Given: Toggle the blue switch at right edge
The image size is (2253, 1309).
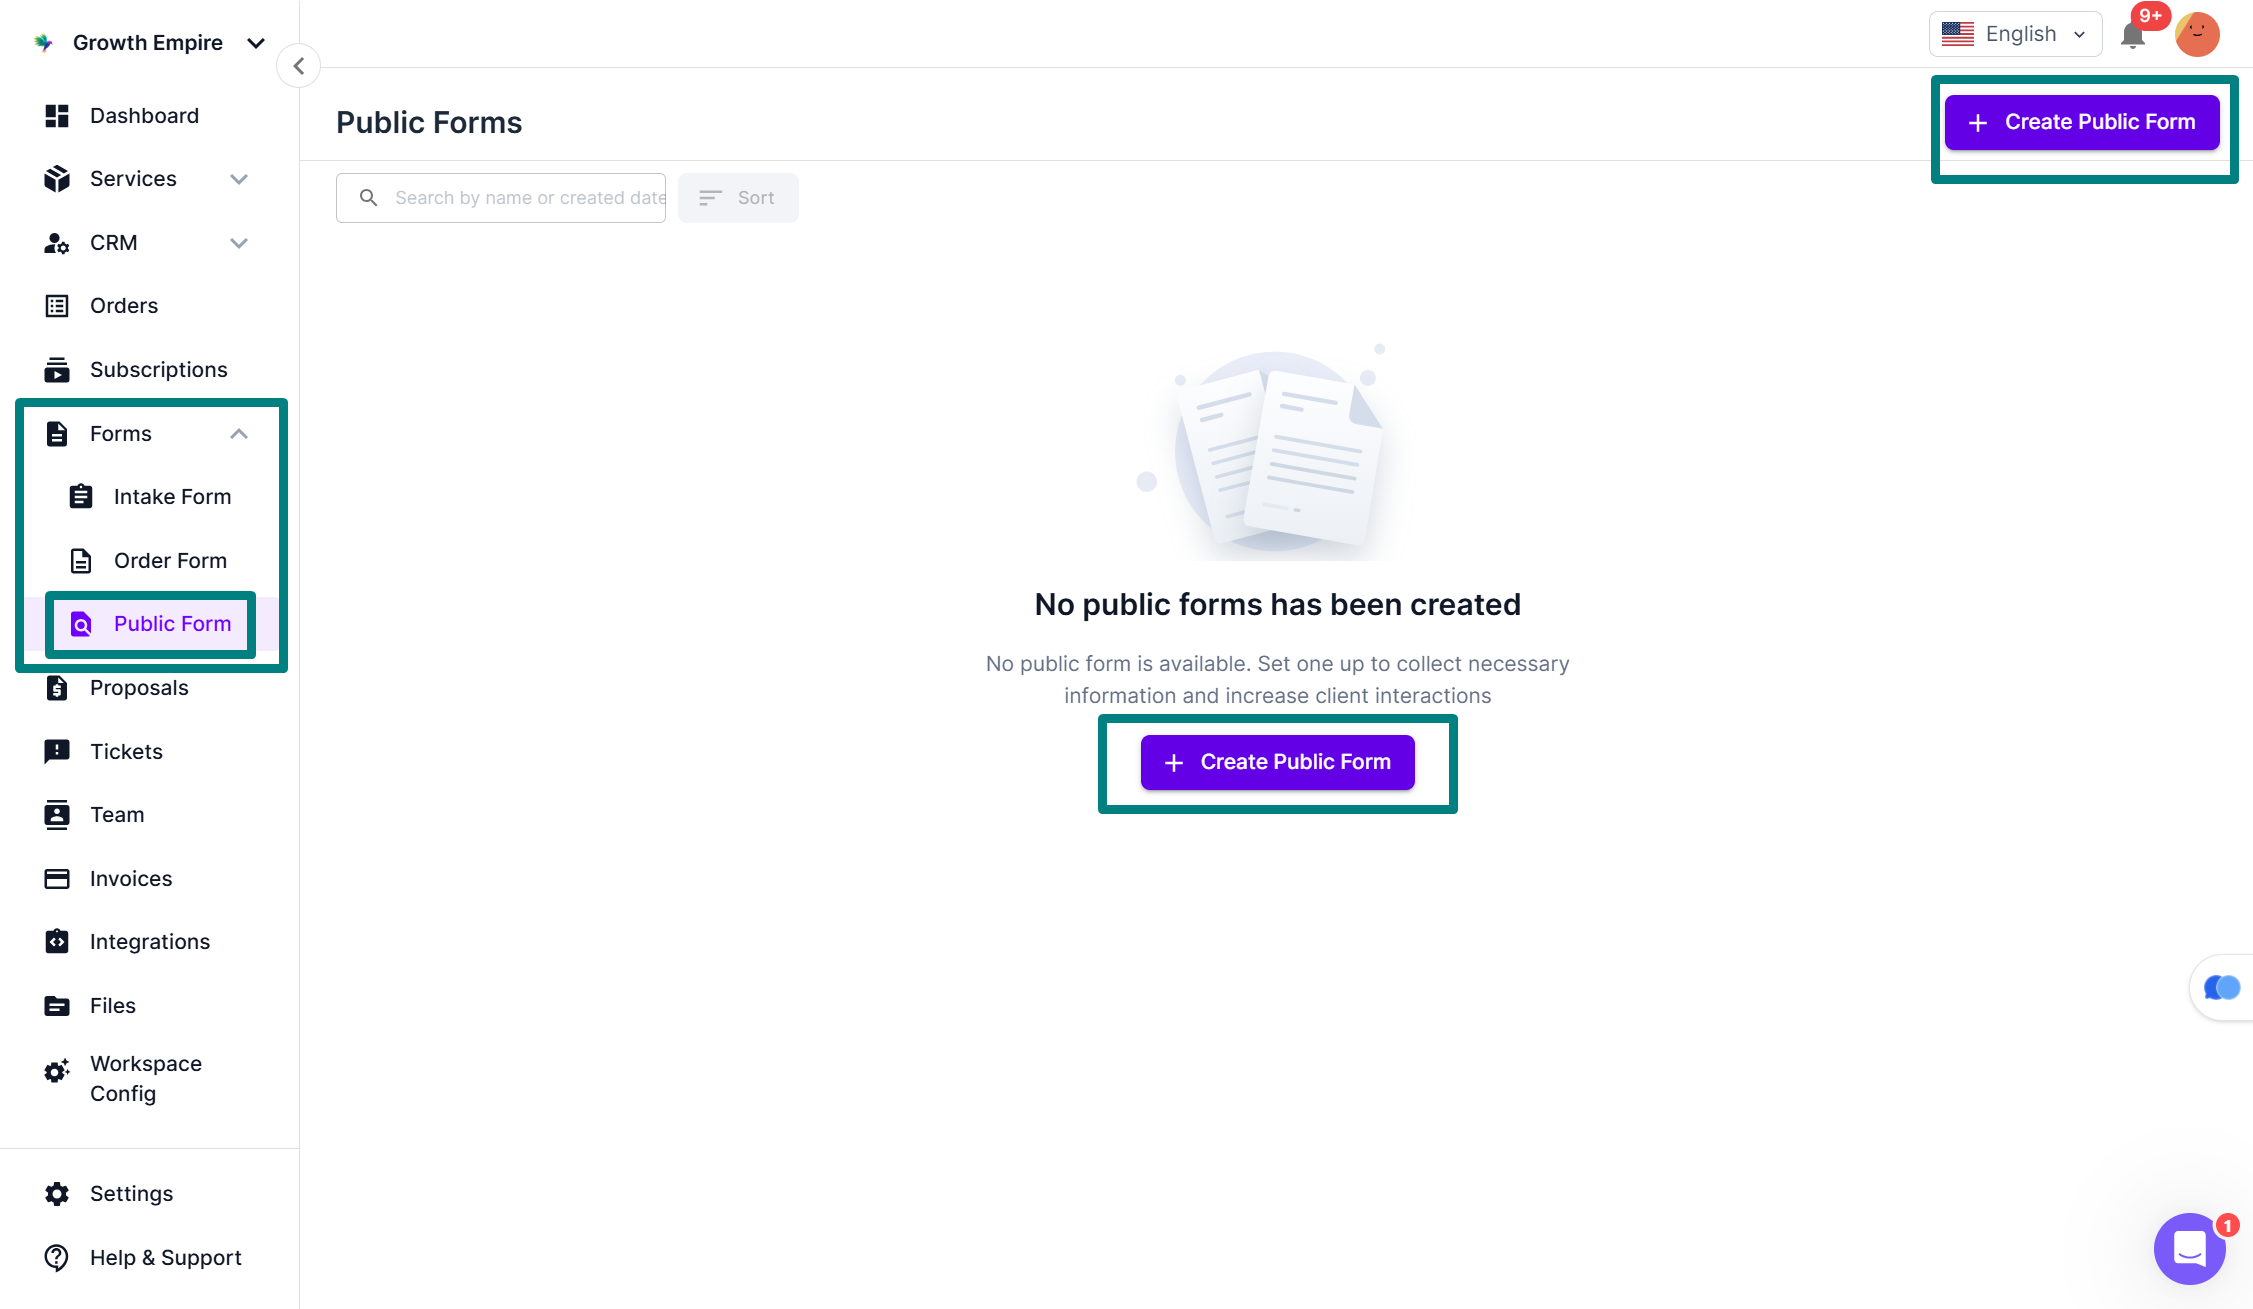Looking at the screenshot, I should (x=2221, y=988).
